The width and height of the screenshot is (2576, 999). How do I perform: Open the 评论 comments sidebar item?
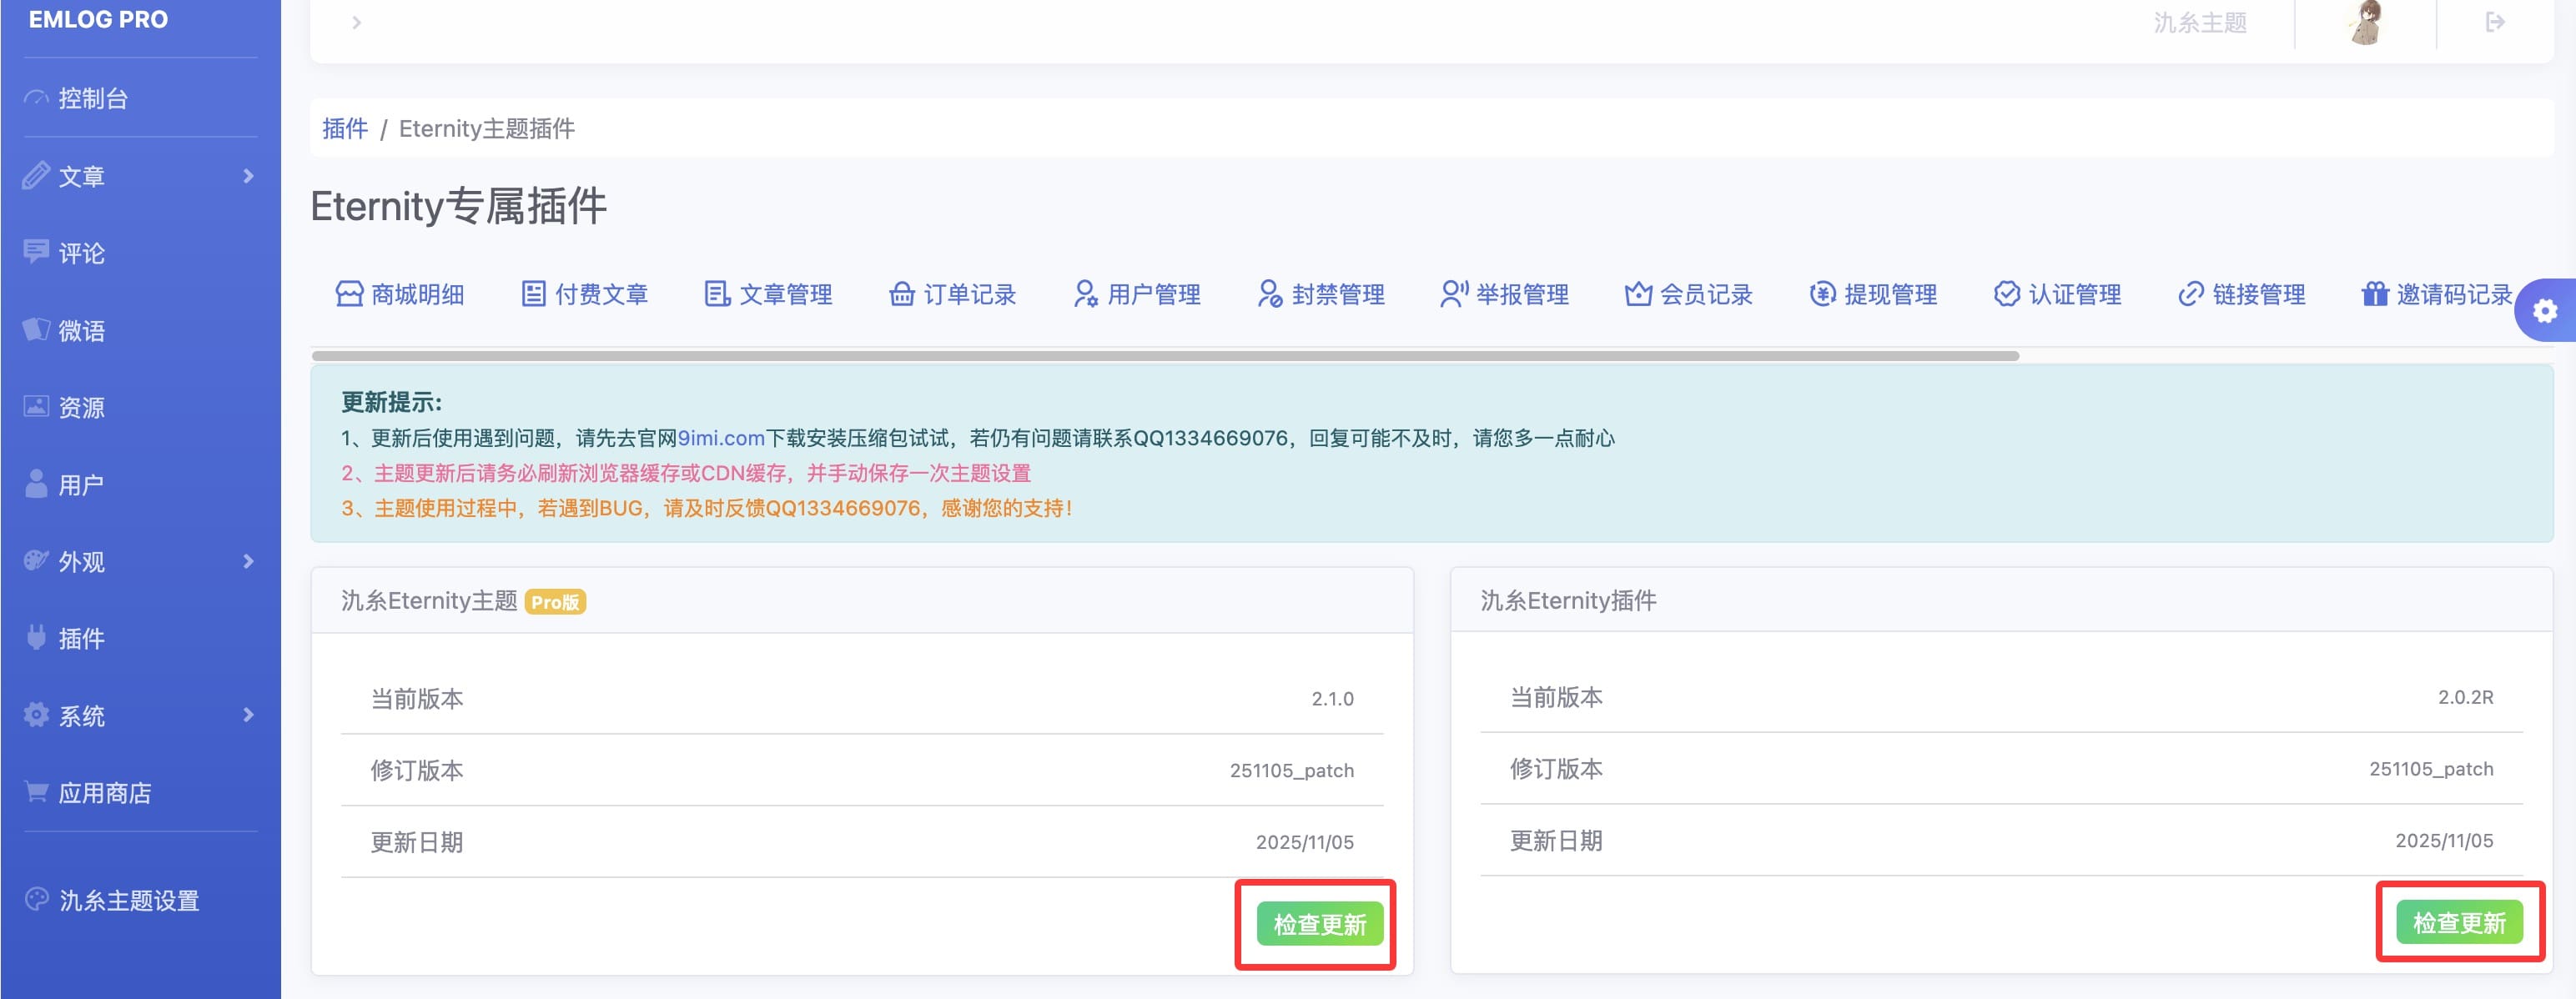80,253
